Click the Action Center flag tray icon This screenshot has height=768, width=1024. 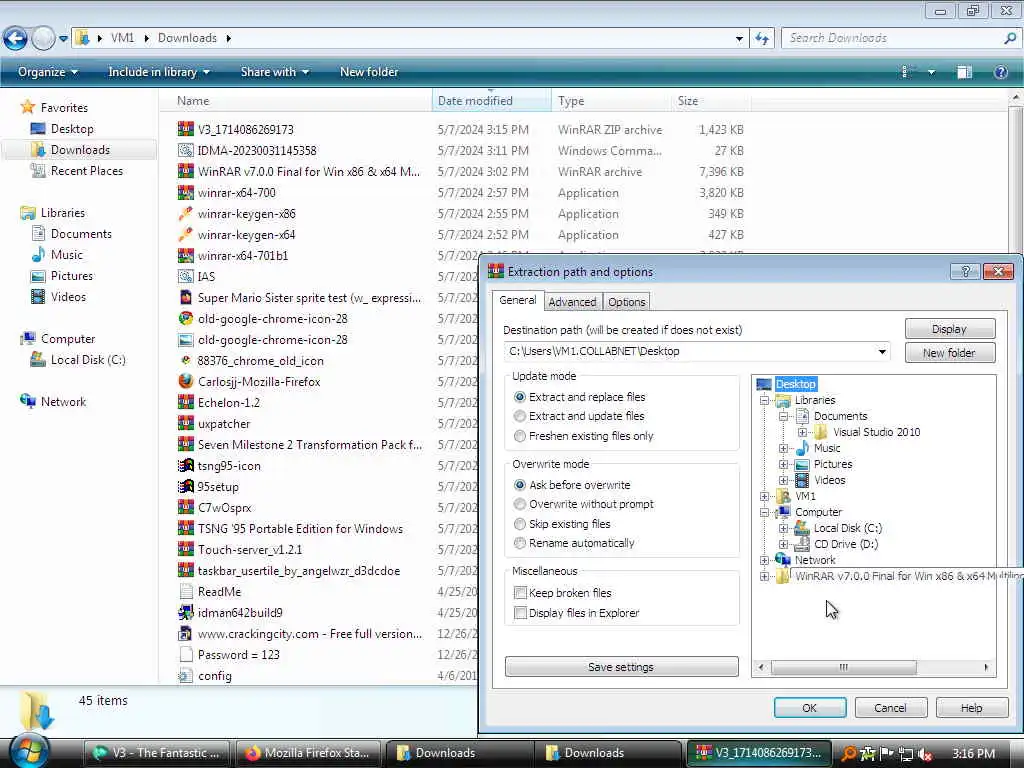pyautogui.click(x=886, y=754)
